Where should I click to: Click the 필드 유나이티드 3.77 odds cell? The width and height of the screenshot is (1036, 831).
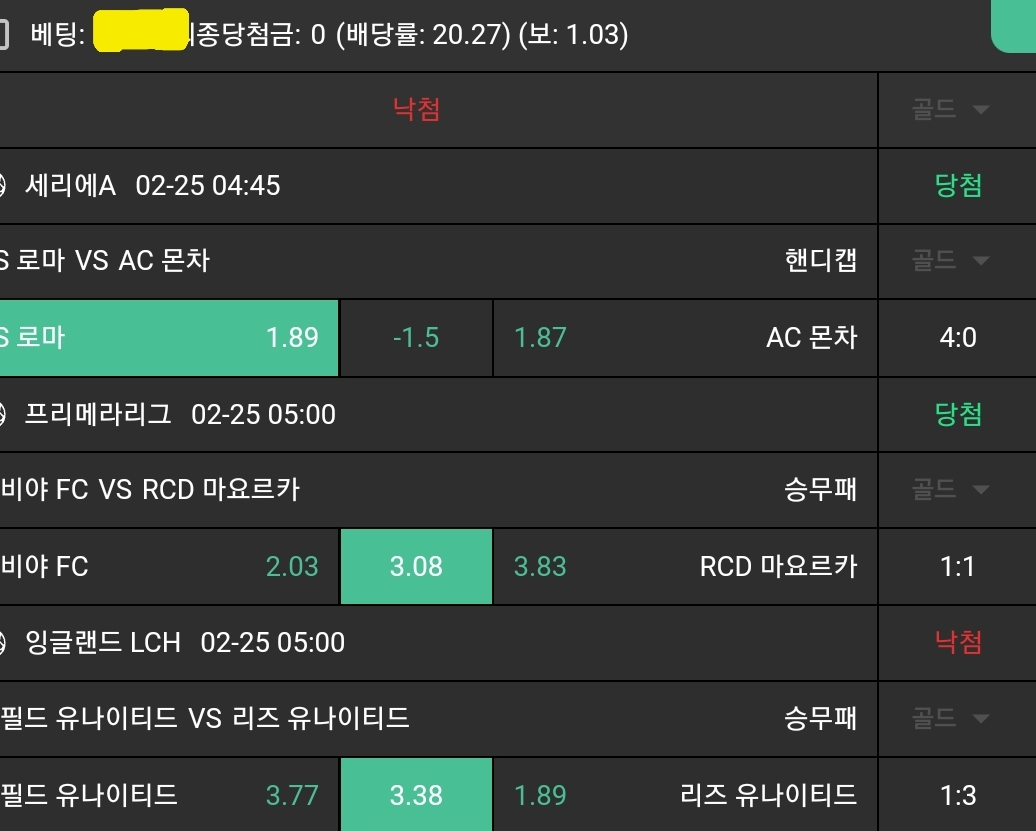pyautogui.click(x=168, y=795)
